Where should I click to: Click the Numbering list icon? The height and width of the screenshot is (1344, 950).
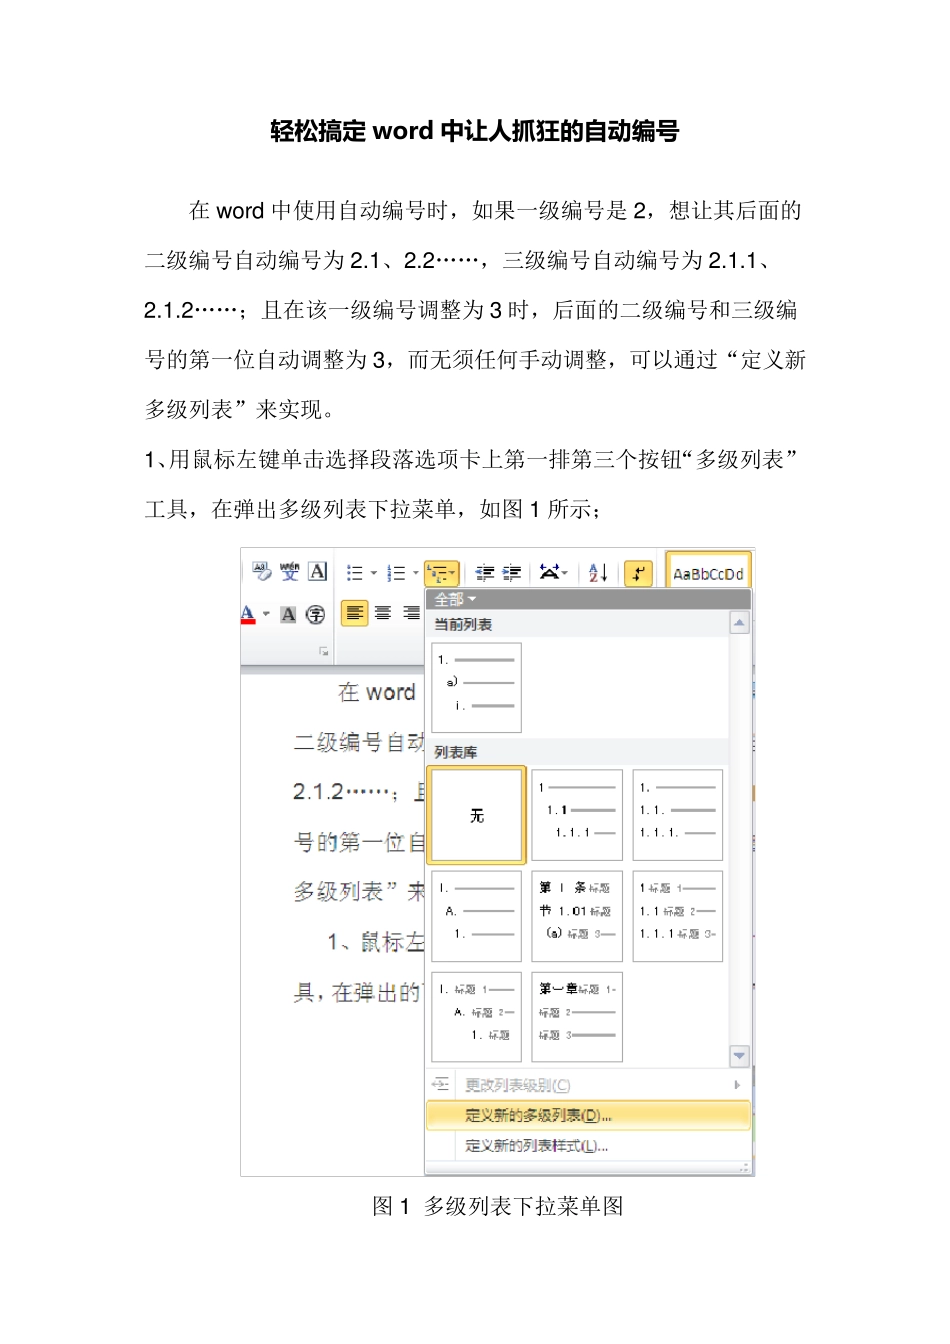[396, 573]
